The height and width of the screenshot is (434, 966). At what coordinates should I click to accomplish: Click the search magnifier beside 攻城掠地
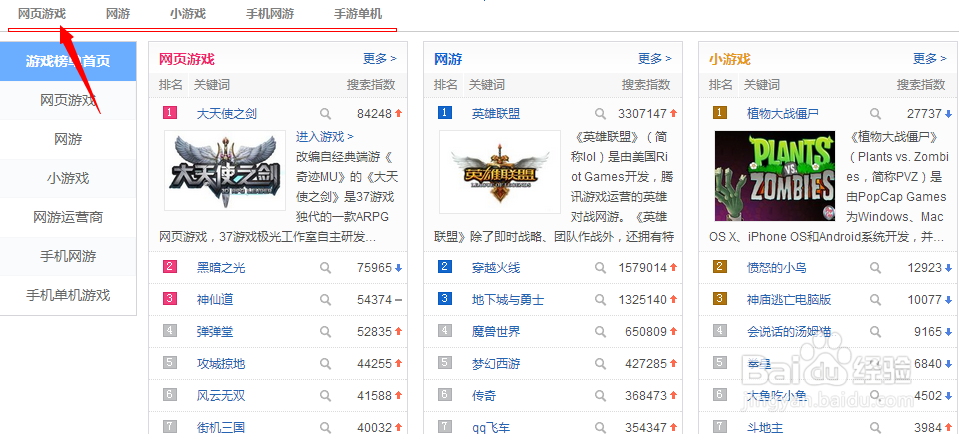tap(325, 364)
